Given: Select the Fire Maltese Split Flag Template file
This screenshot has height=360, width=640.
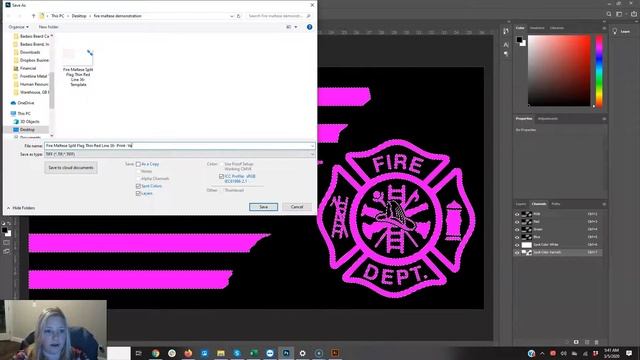Looking at the screenshot, I should click(78, 67).
